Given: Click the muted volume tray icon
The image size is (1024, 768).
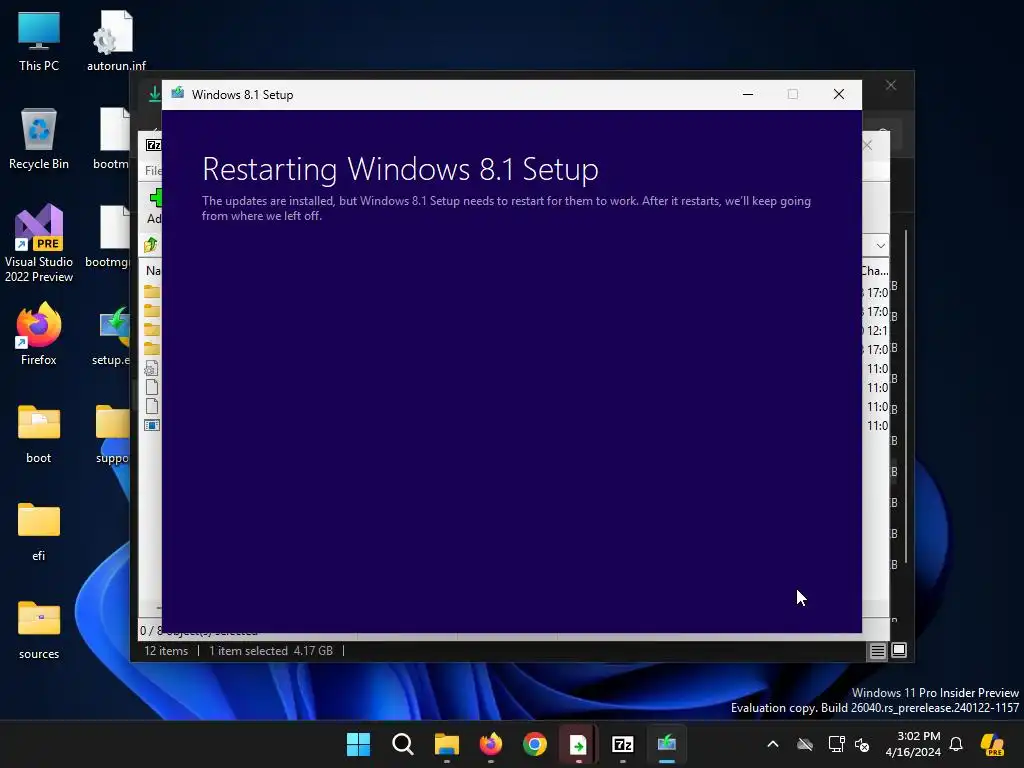Looking at the screenshot, I should coord(862,744).
